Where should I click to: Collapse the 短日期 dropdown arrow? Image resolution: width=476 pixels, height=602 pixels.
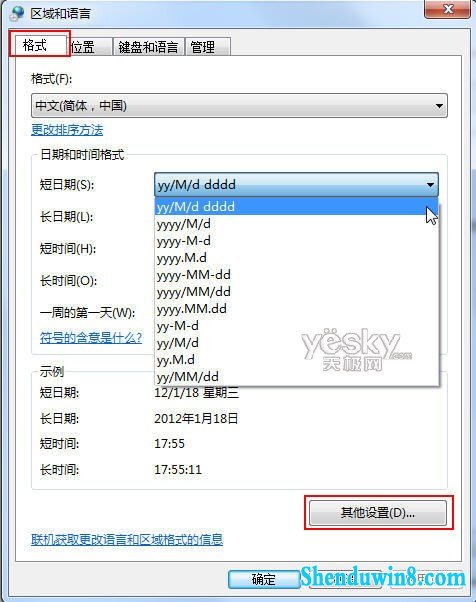430,185
